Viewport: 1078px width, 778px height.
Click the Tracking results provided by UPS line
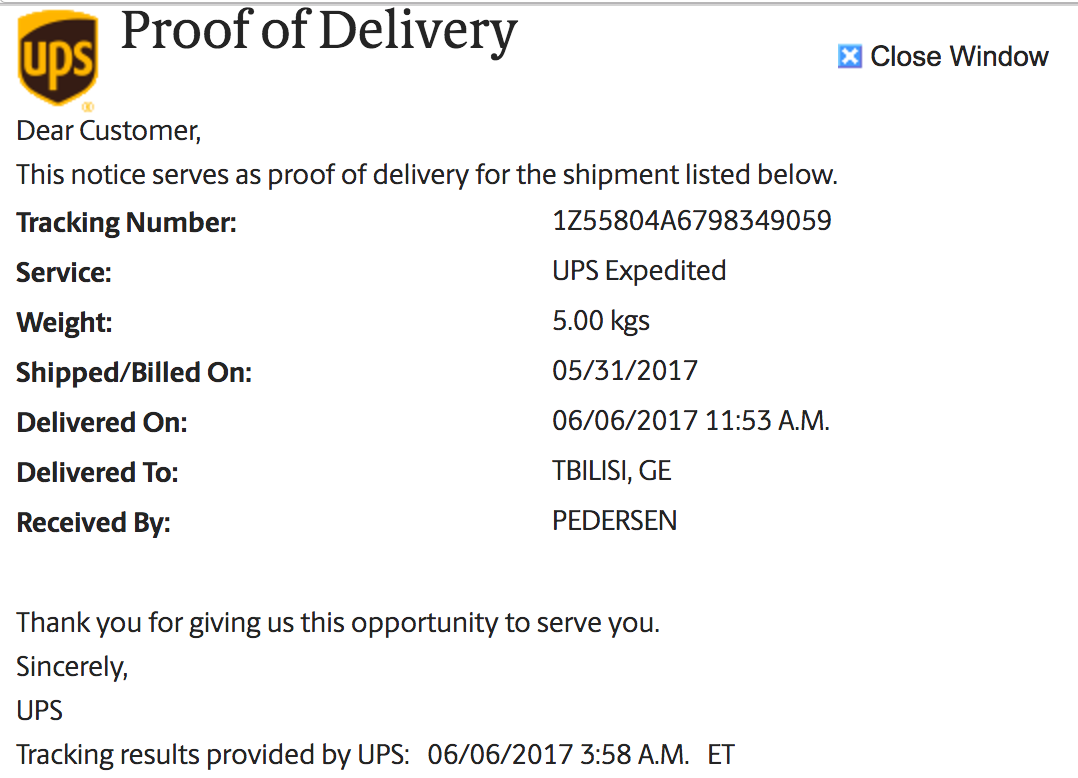click(x=376, y=755)
